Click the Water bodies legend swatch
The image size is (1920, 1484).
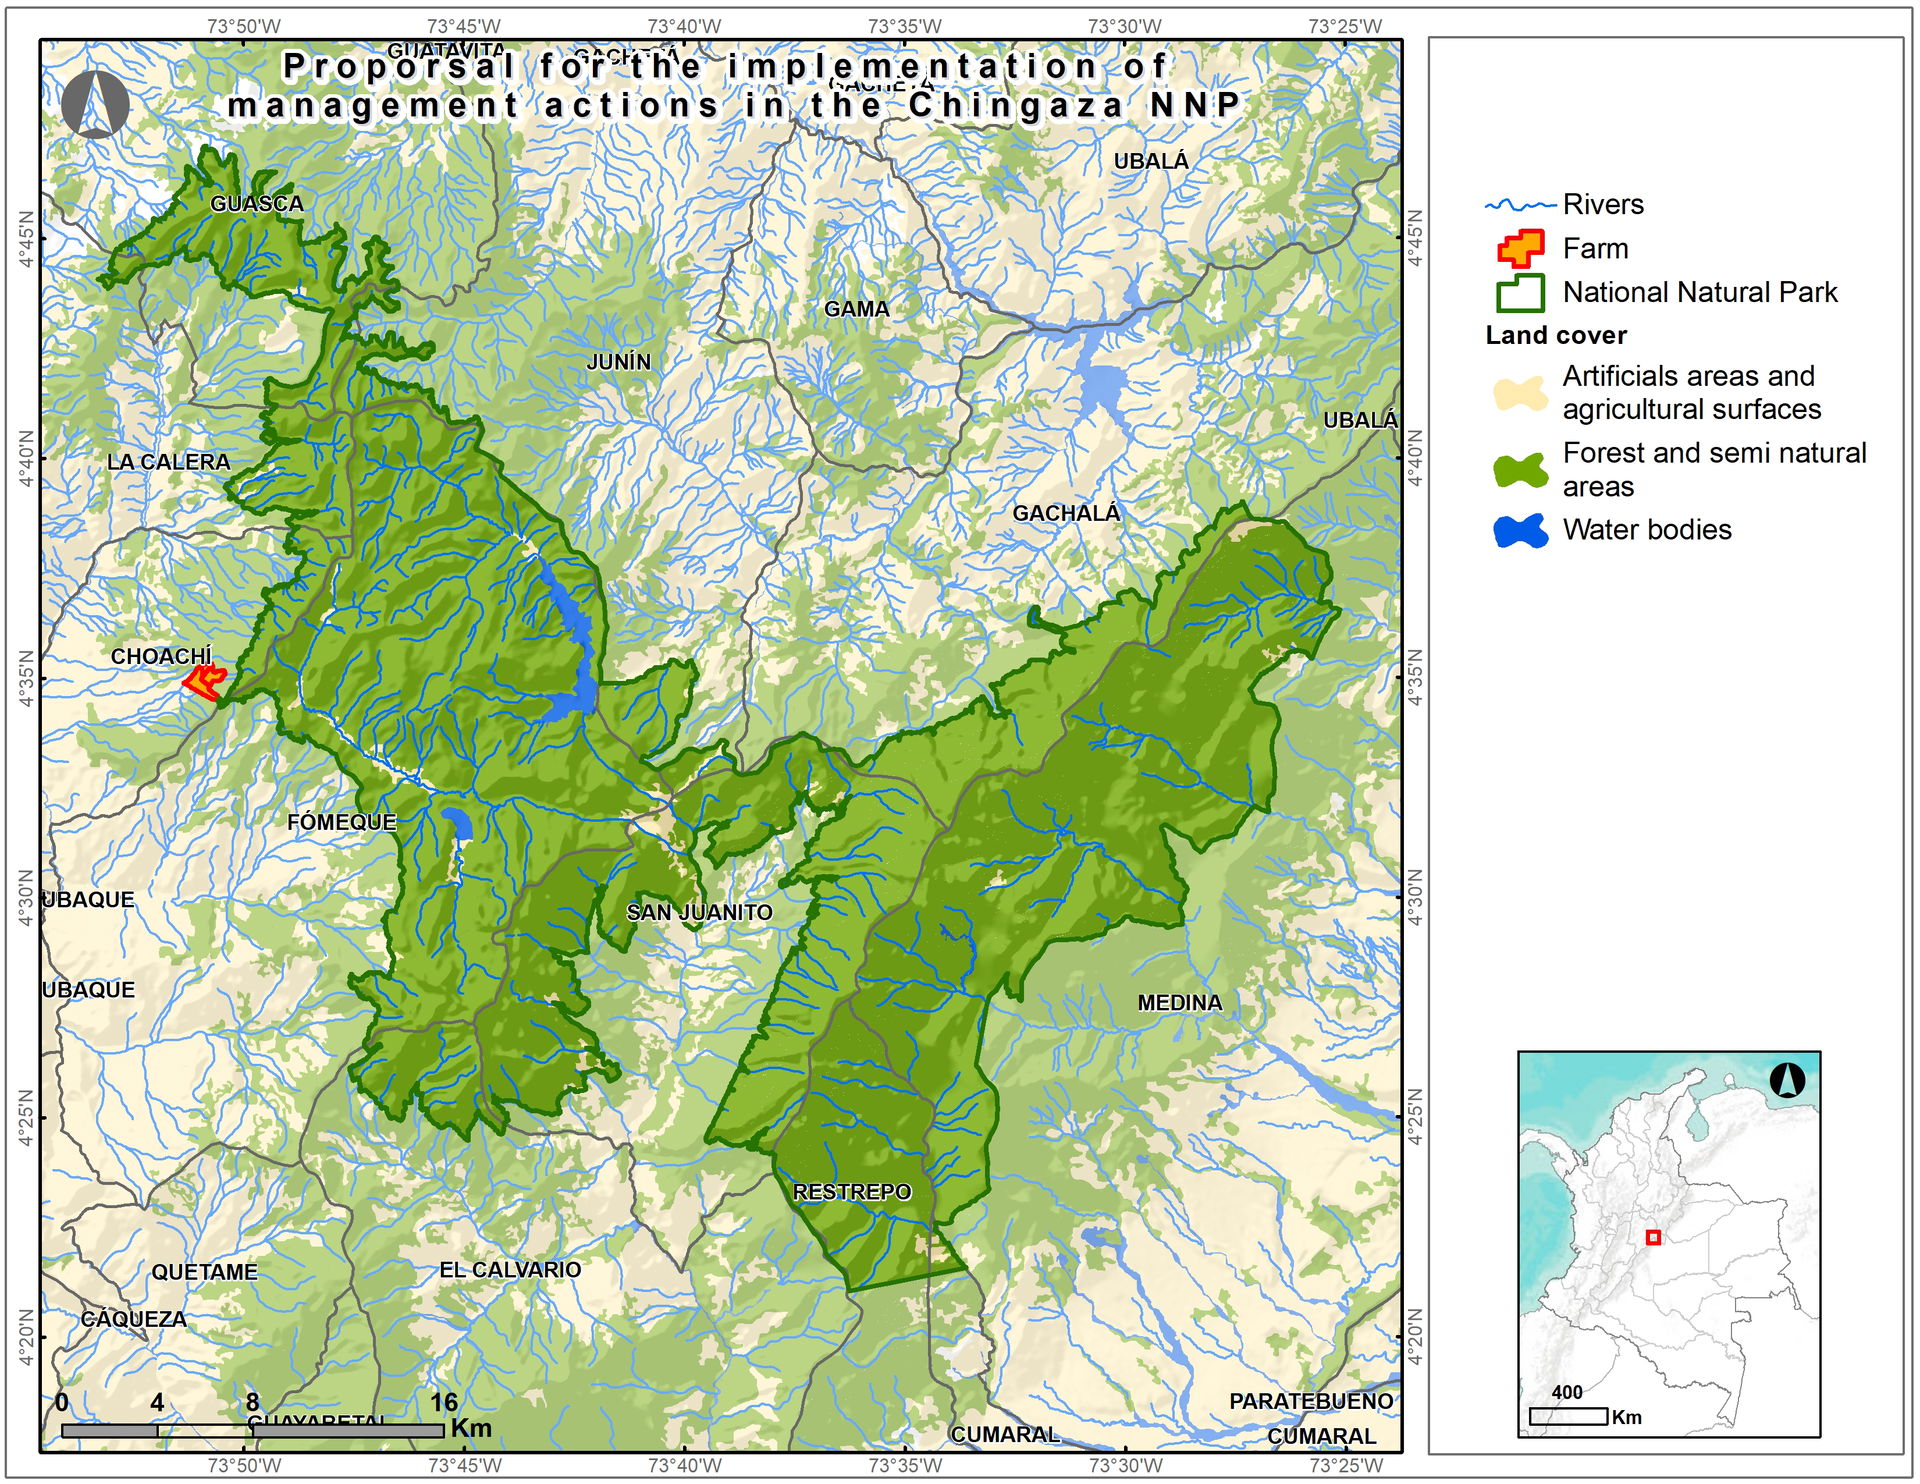pos(1520,531)
